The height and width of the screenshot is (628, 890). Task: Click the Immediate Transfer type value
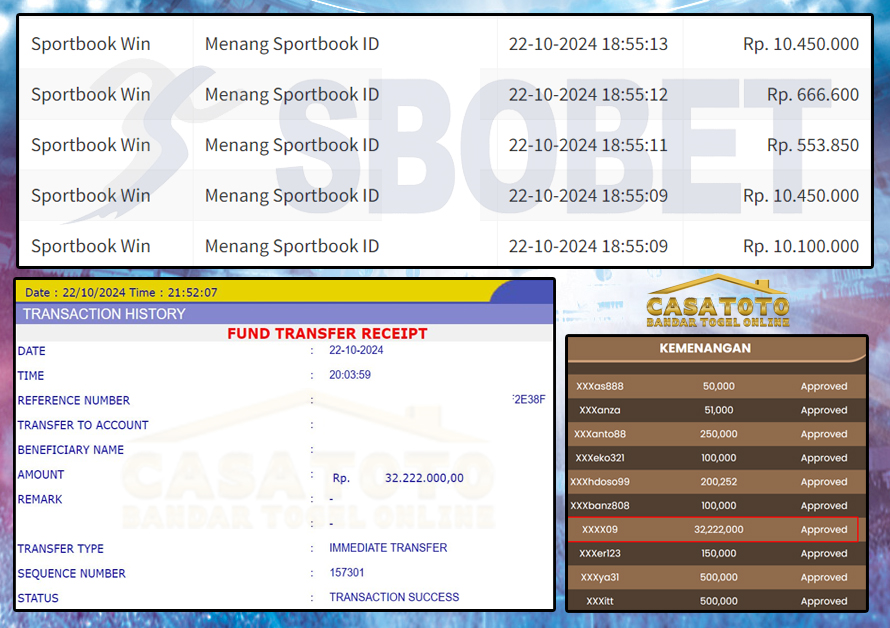click(388, 548)
